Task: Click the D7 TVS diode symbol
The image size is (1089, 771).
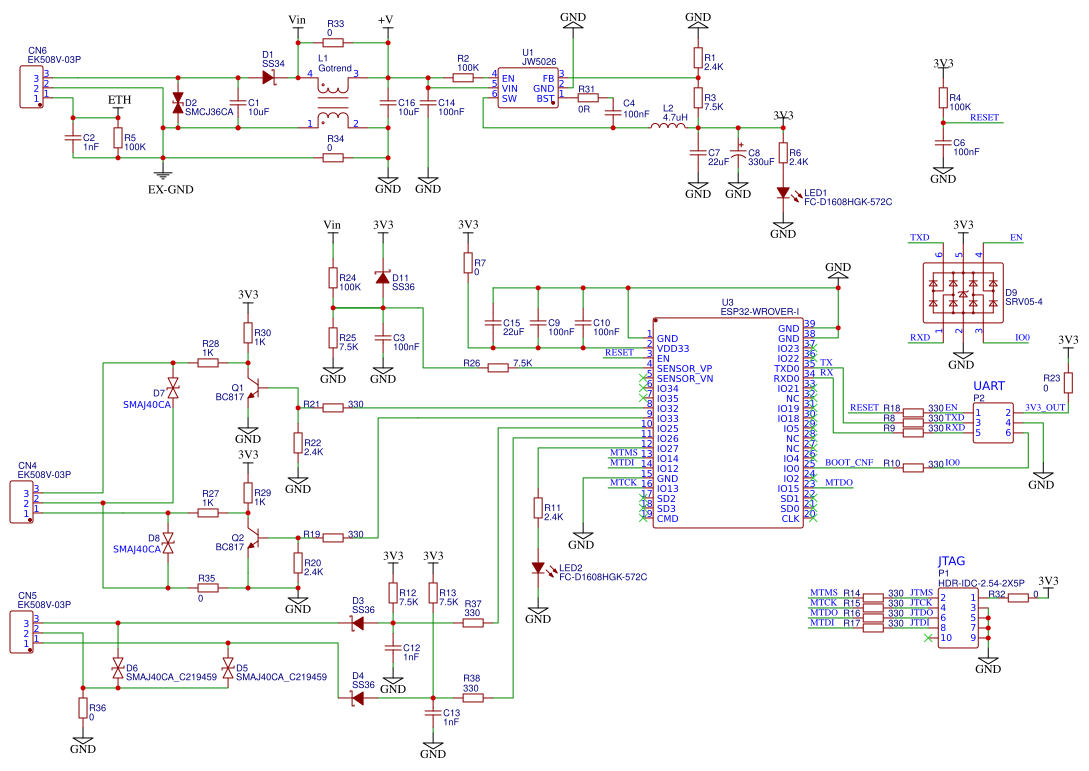Action: tap(173, 389)
